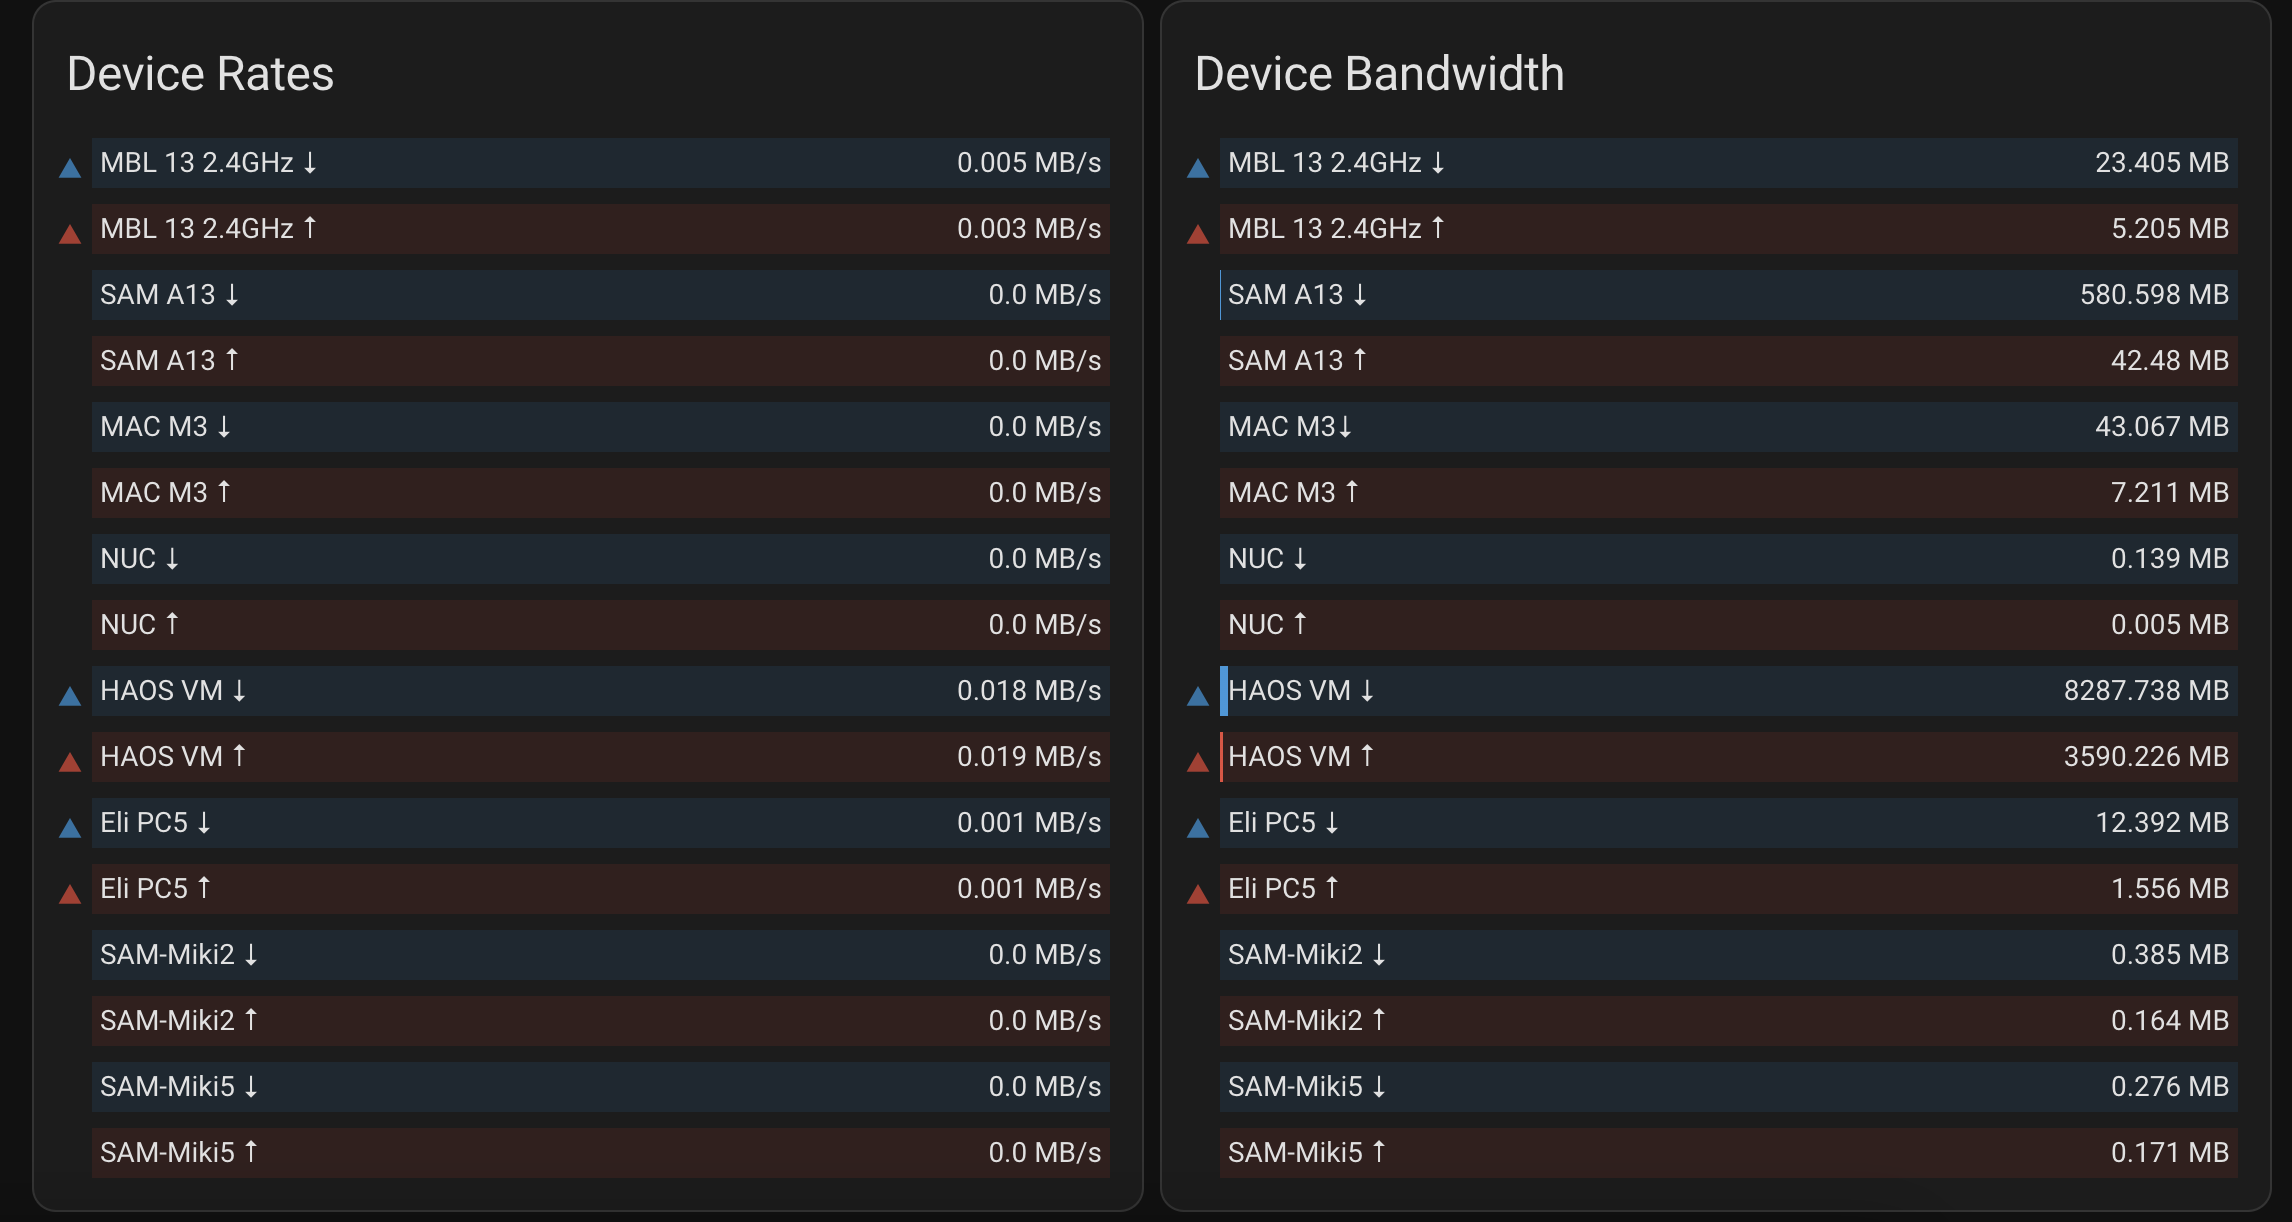The height and width of the screenshot is (1222, 2292).
Task: Open SAM A13 download bandwidth 580.598 MB row
Action: pyautogui.click(x=1728, y=295)
